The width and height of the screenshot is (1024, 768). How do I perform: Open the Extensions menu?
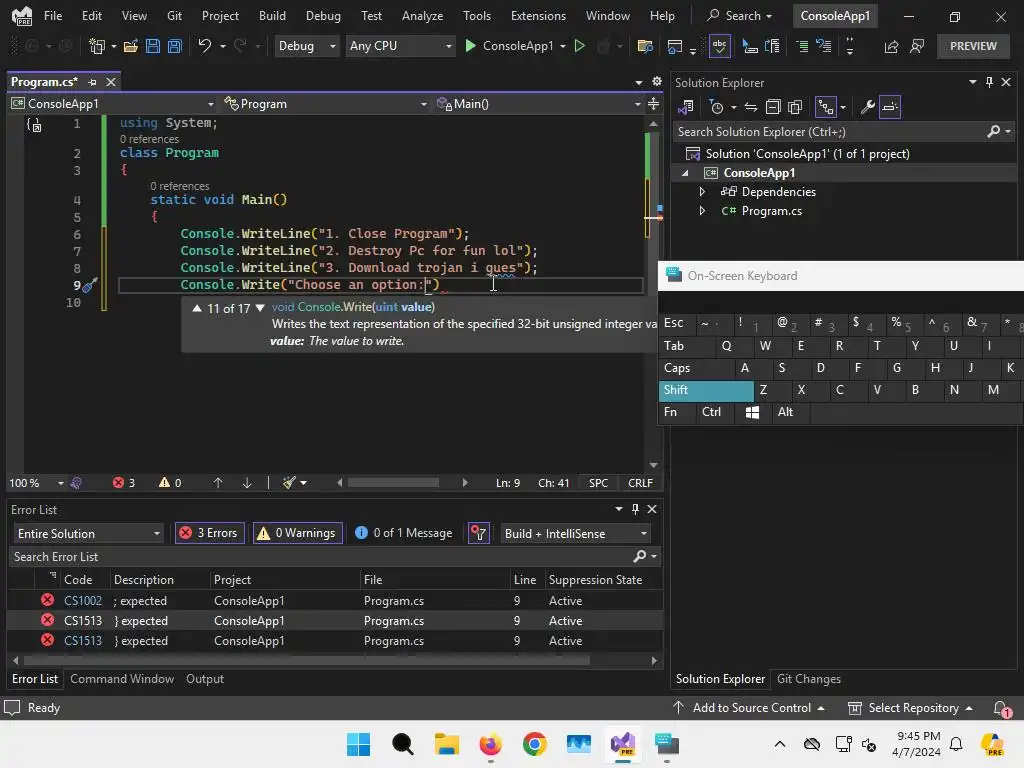(x=538, y=16)
